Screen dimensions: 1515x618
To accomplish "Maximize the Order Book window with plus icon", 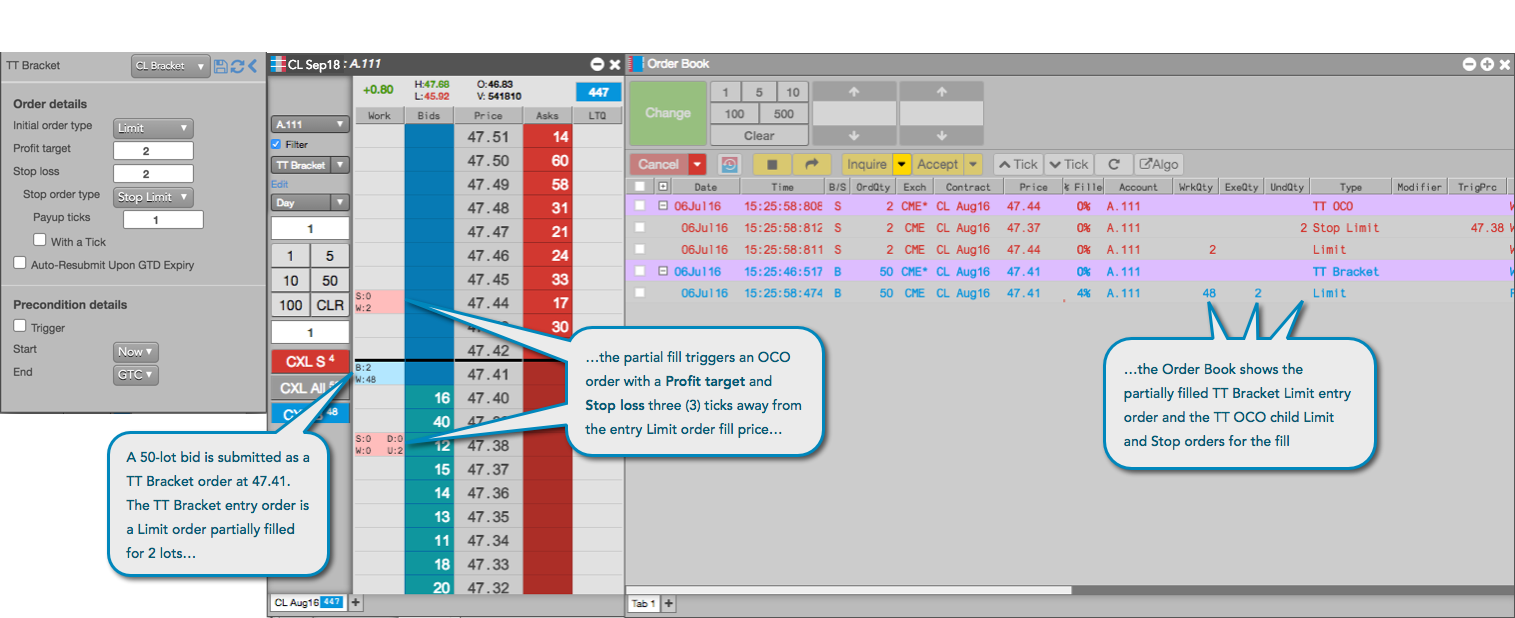I will (1487, 64).
